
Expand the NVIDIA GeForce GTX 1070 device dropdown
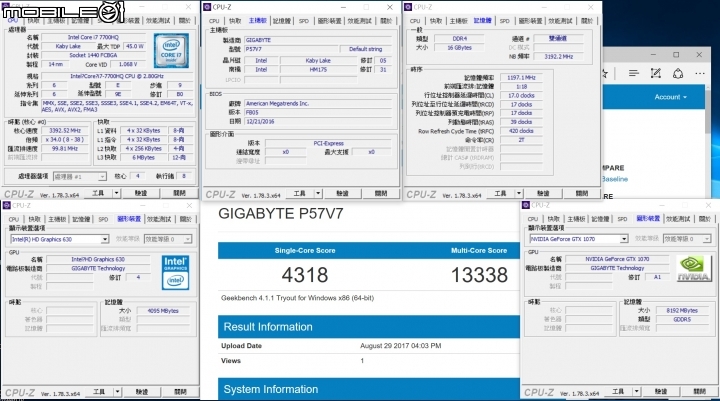click(624, 239)
